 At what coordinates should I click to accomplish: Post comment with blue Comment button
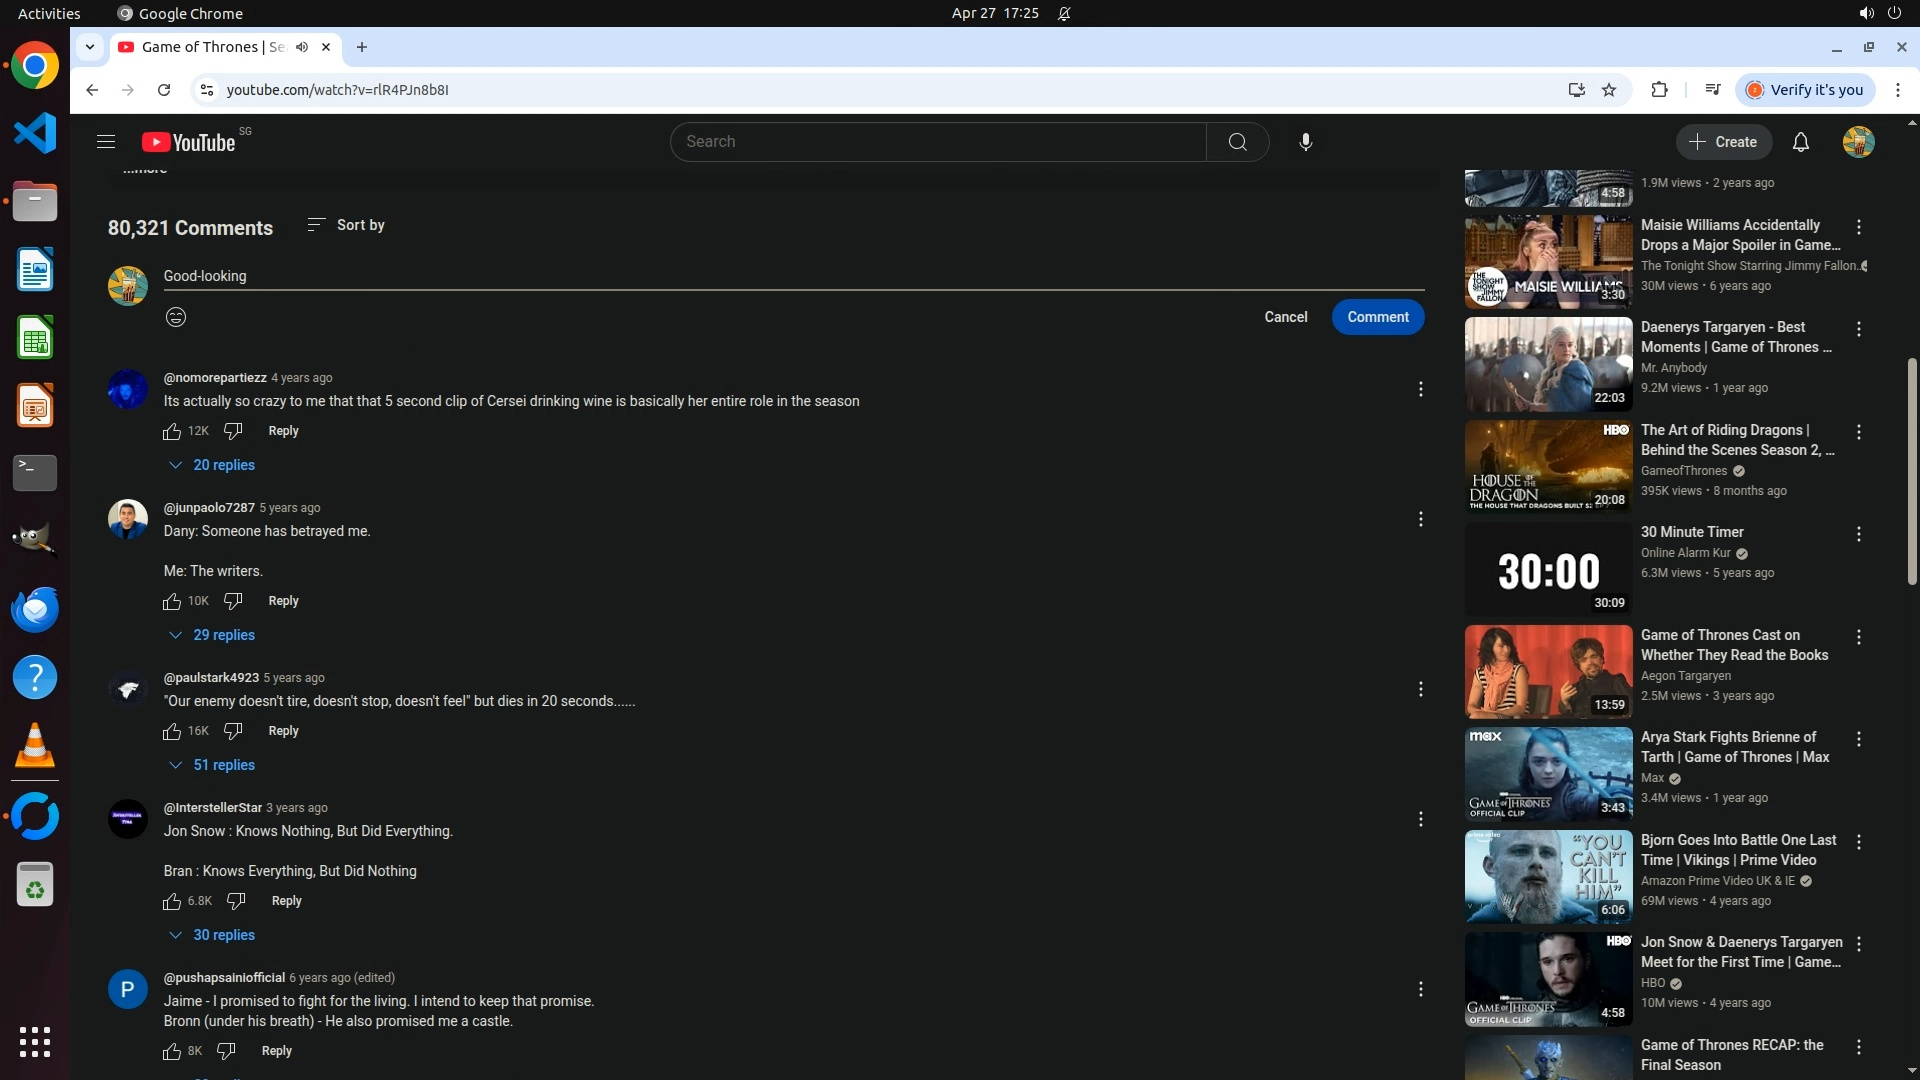click(x=1377, y=317)
